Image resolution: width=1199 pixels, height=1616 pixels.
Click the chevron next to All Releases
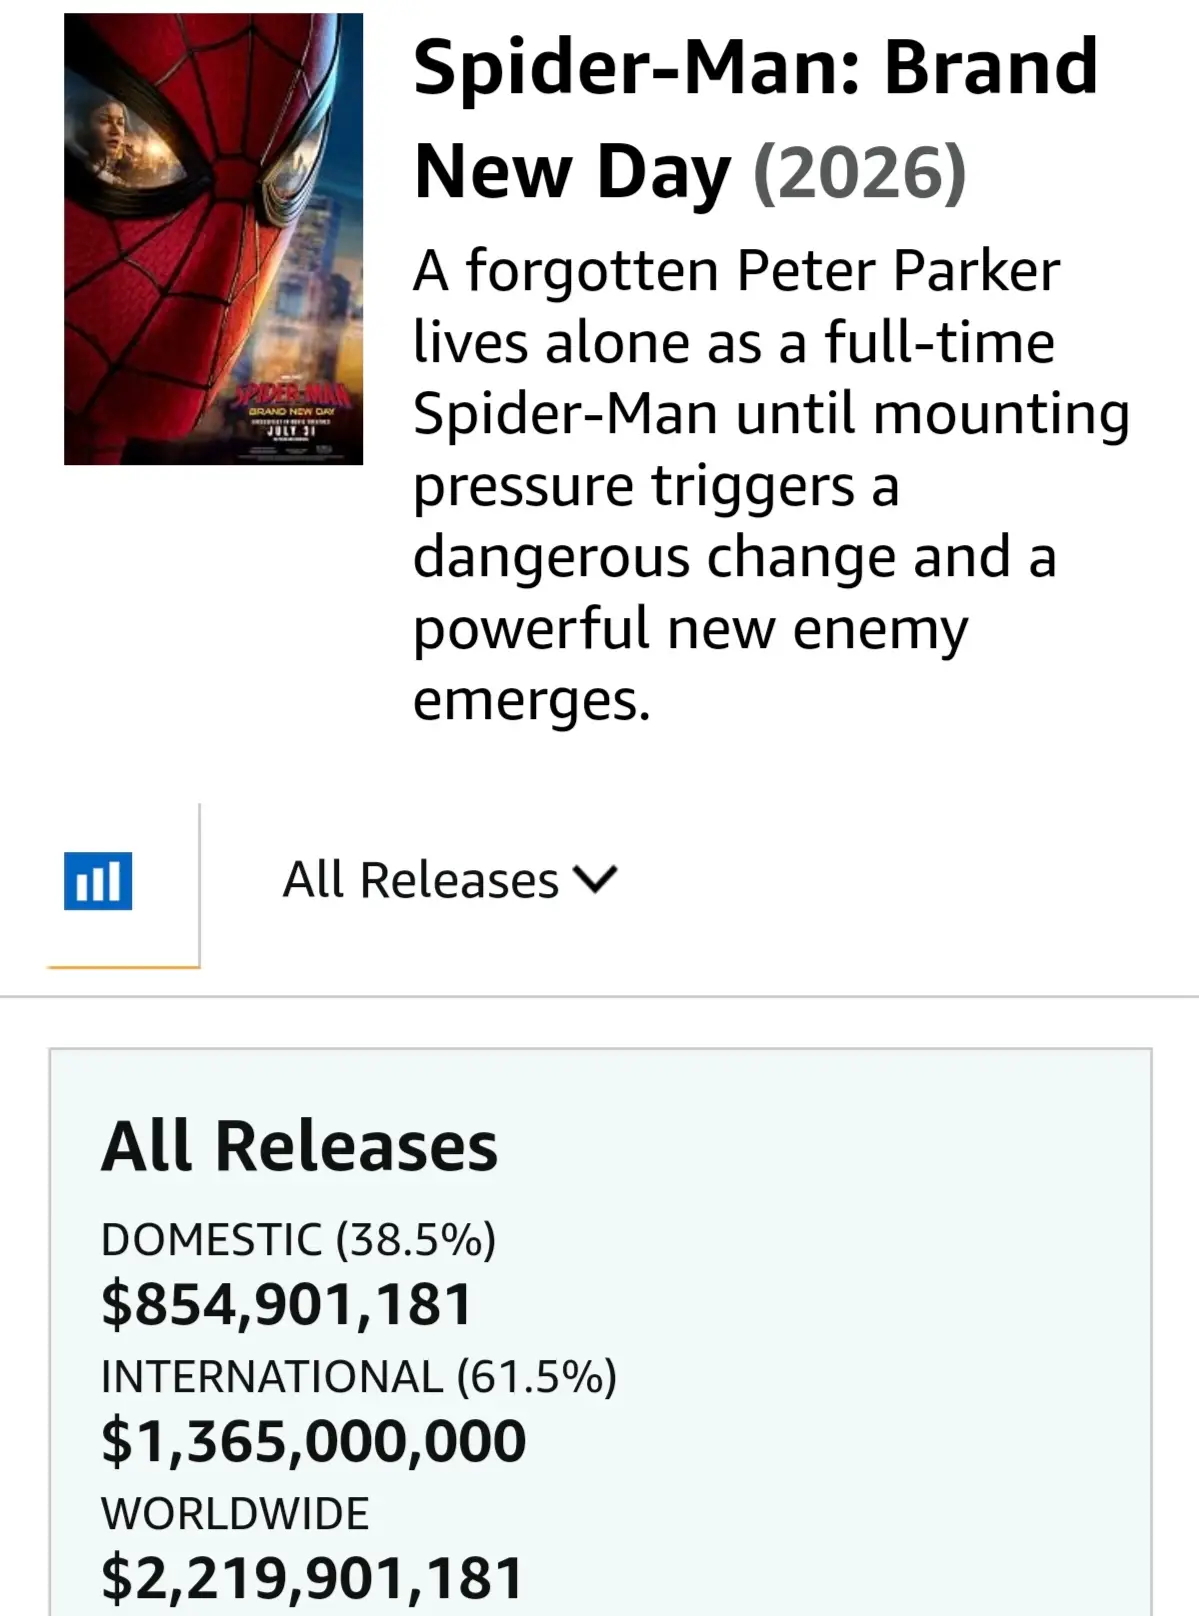click(596, 880)
